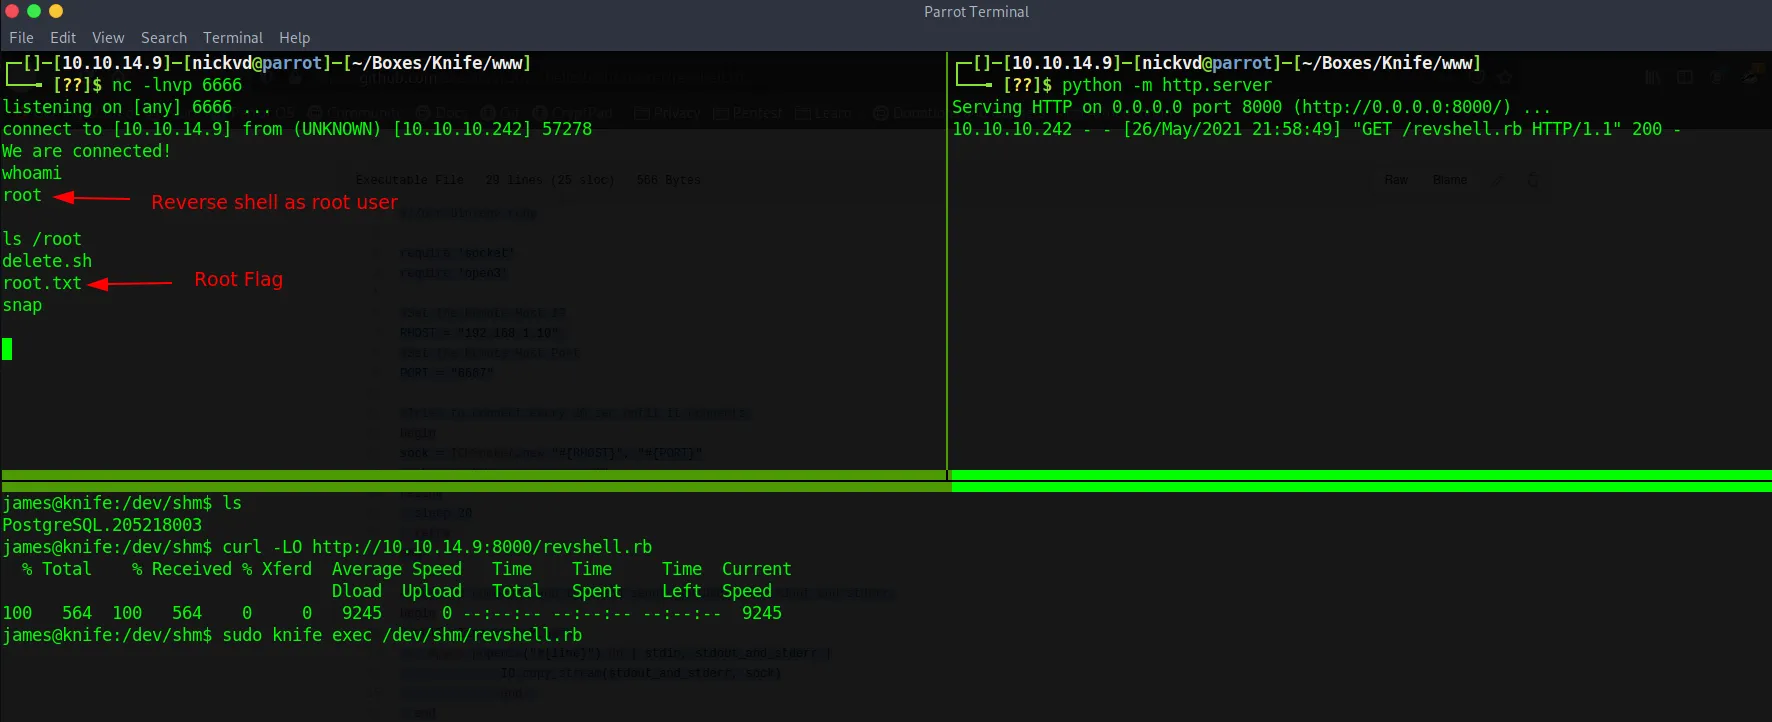
Task: Click the right pane's bright green status bar
Action: (1360, 476)
